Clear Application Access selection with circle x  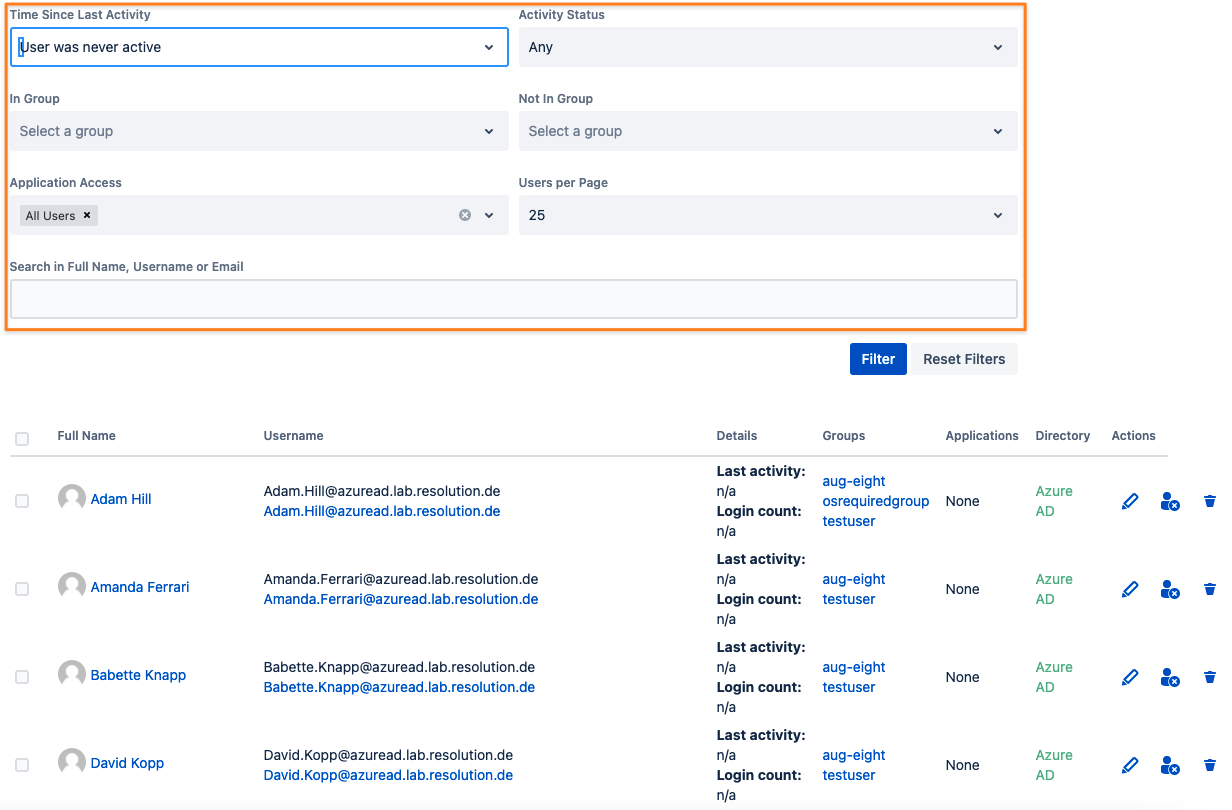tap(465, 215)
